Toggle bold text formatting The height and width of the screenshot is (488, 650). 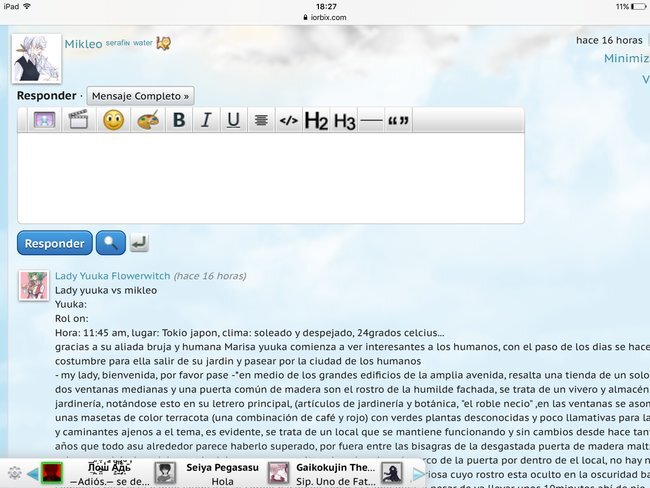[179, 121]
